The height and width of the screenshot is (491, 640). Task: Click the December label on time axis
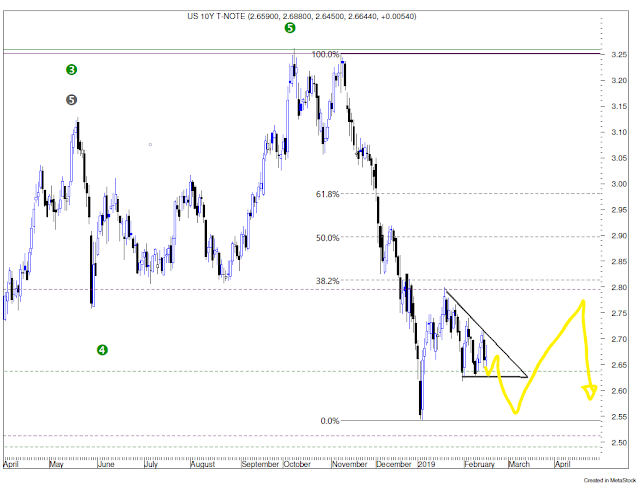coord(394,464)
